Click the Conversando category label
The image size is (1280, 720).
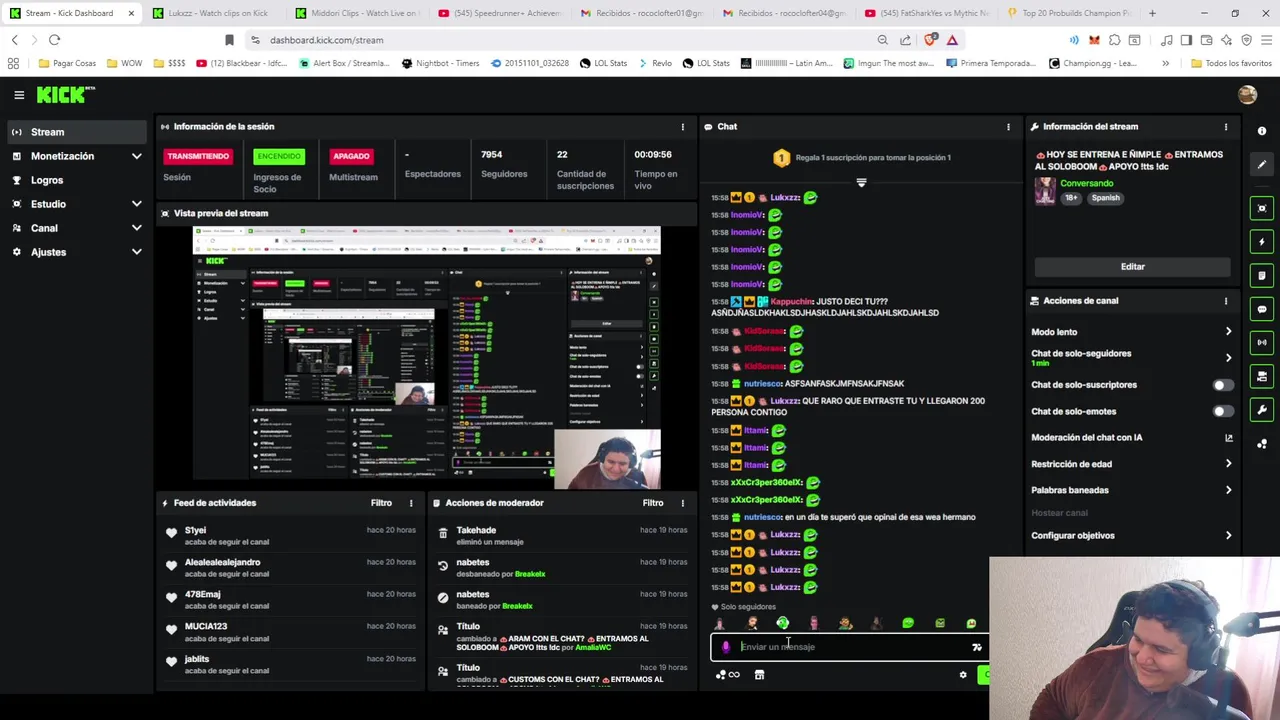[1086, 184]
